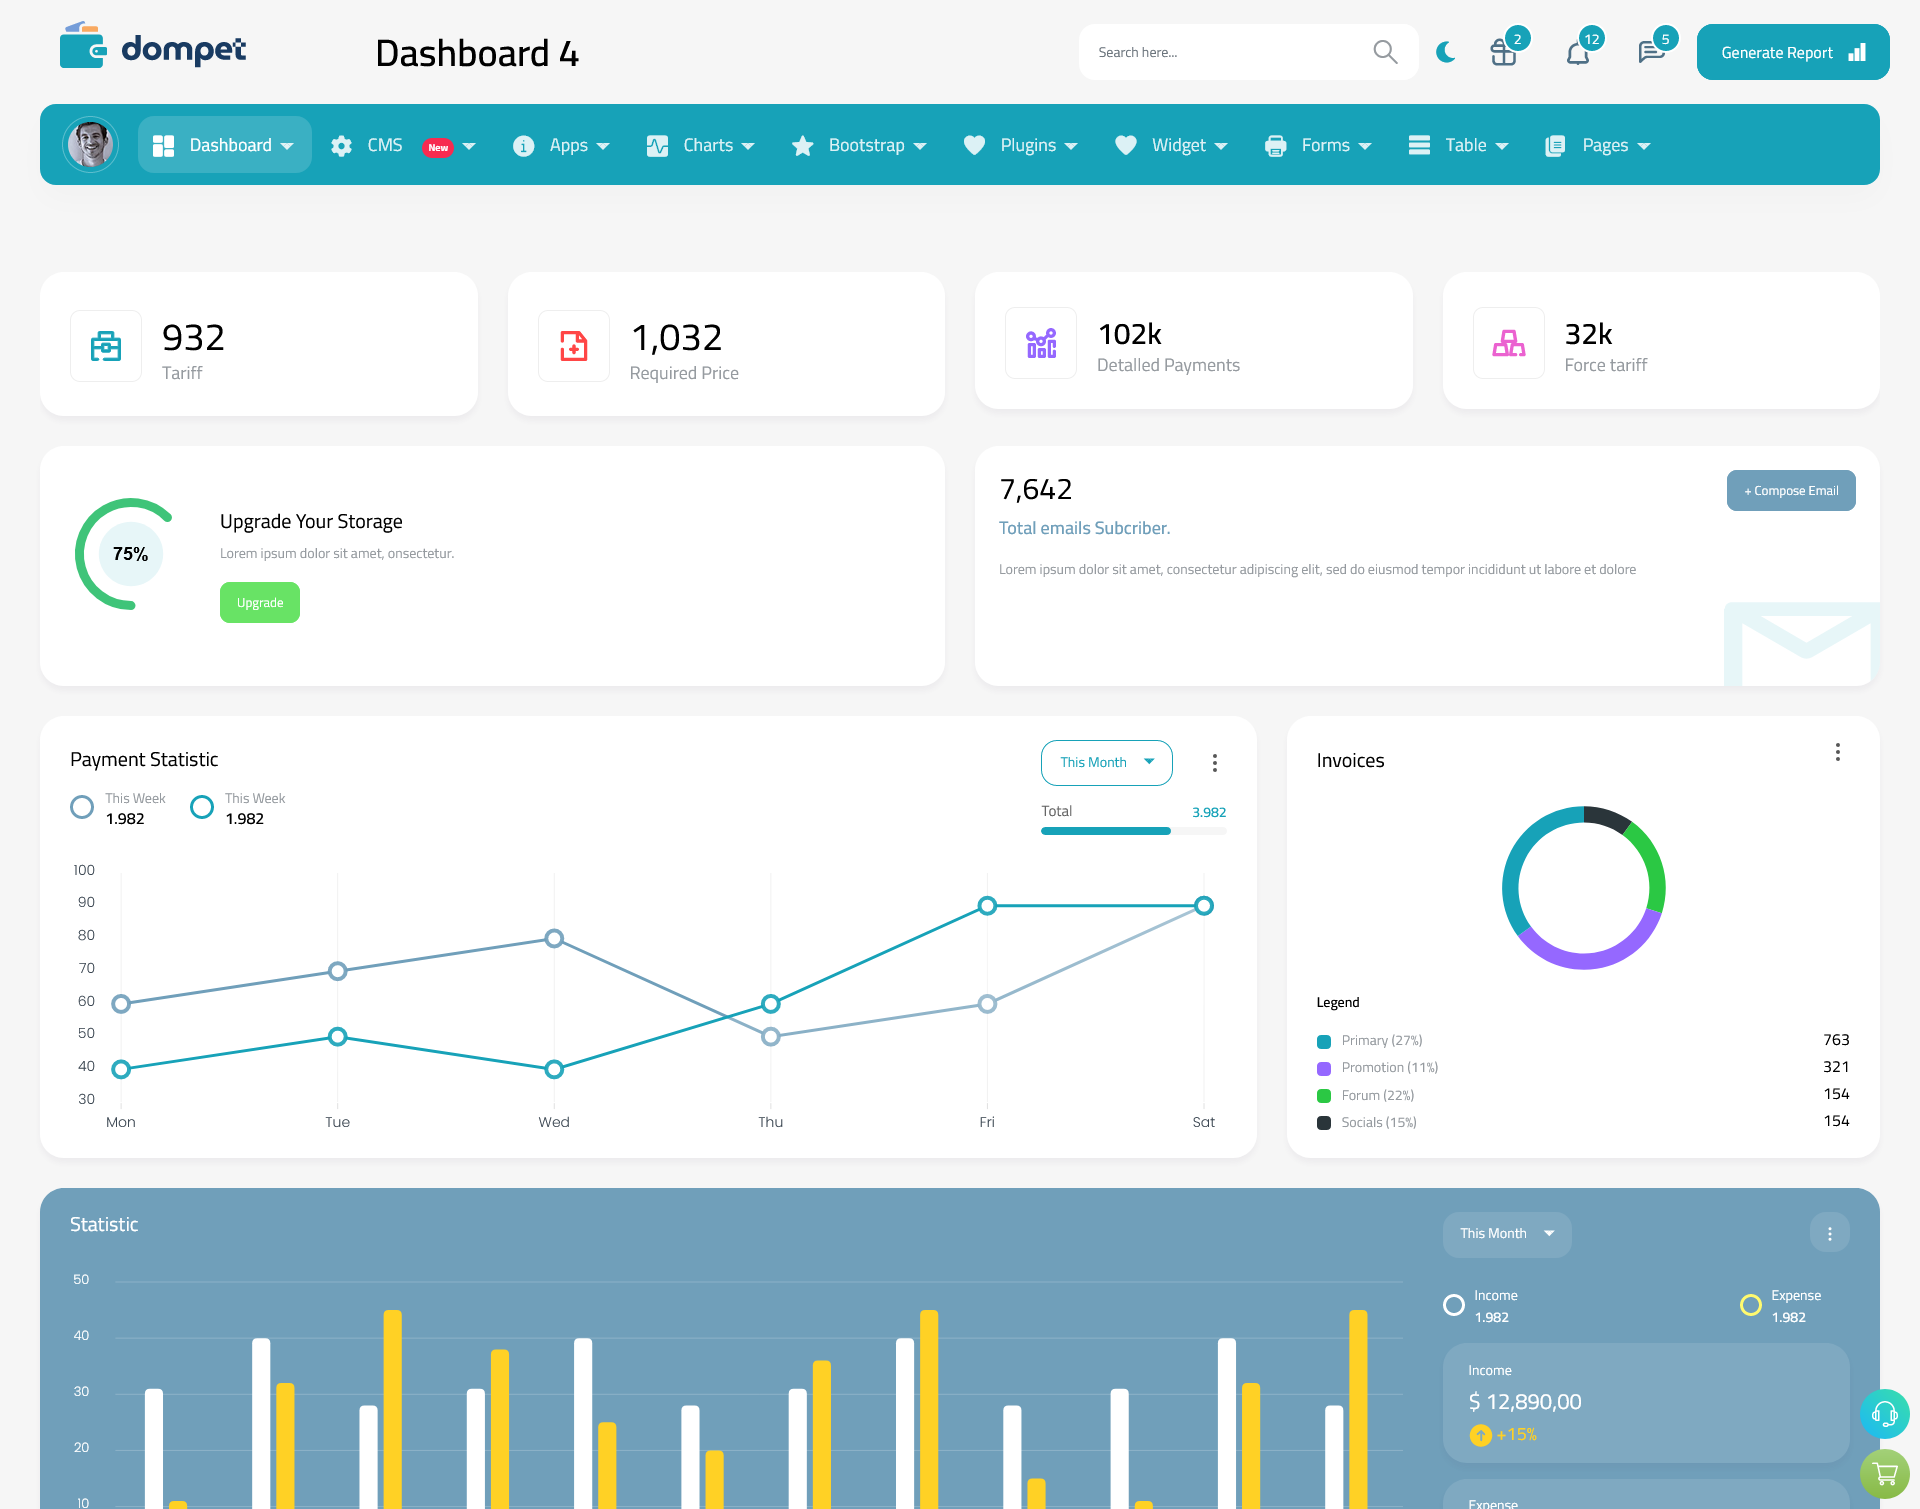Viewport: 1920px width, 1509px height.
Task: Click the chat/messages icon in header
Action: pyautogui.click(x=1649, y=51)
